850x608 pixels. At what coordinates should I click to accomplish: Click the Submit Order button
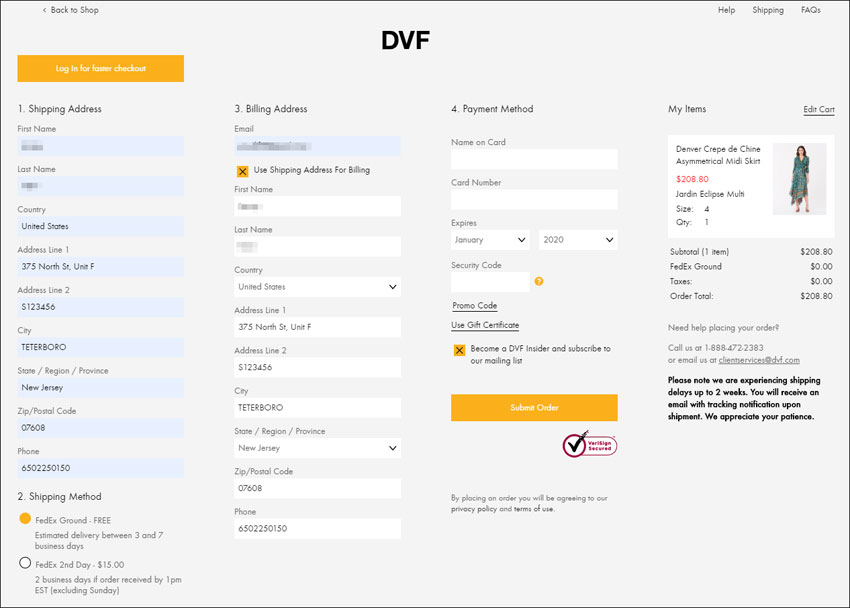coord(534,408)
